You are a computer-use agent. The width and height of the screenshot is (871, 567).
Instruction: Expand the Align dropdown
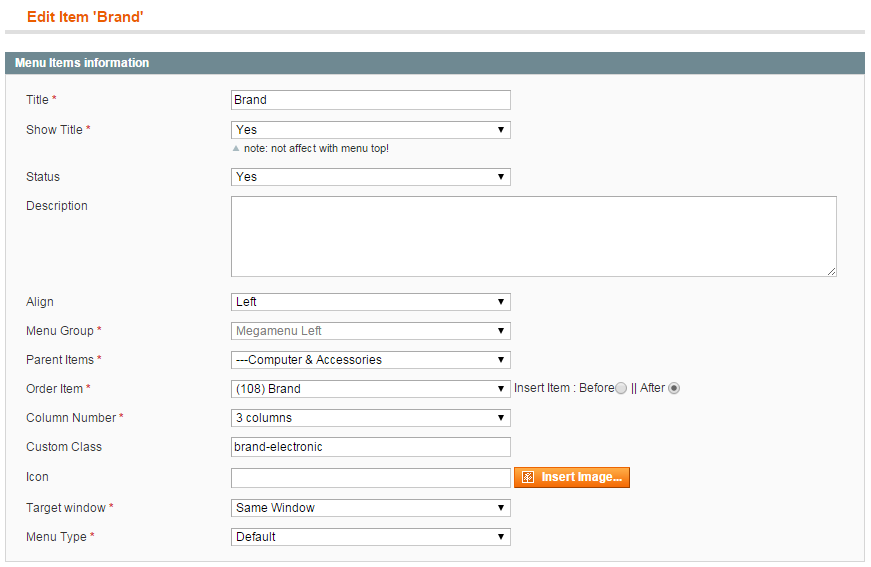pyautogui.click(x=371, y=302)
